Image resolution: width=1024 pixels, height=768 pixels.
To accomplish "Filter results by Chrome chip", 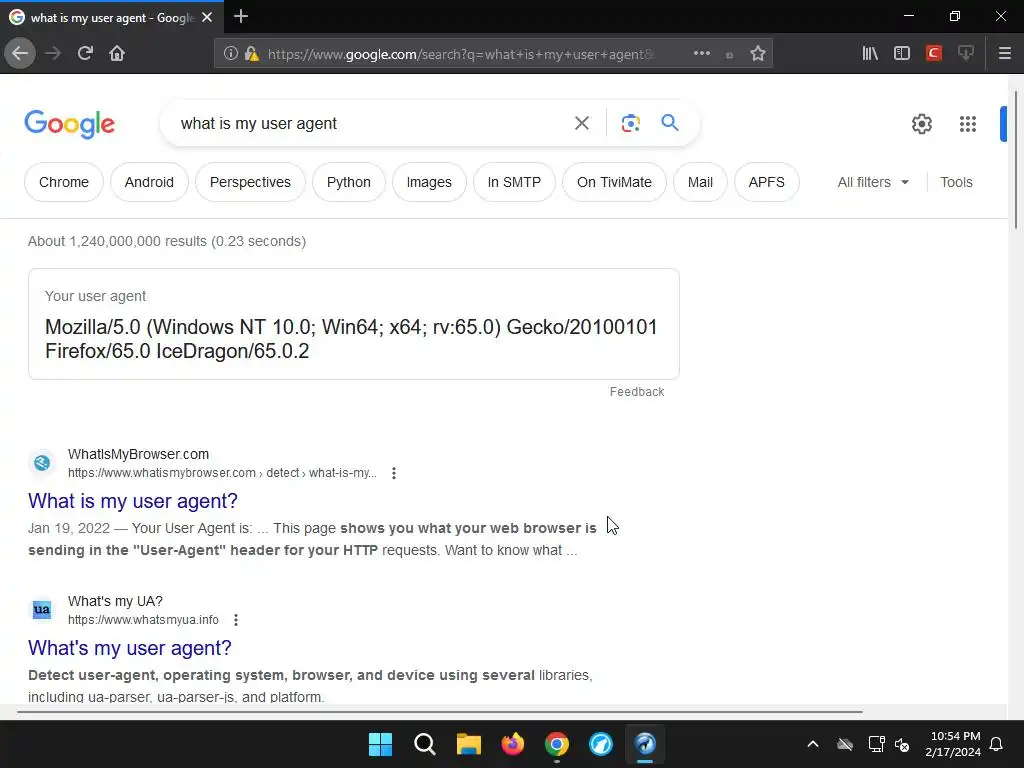I will click(x=64, y=182).
